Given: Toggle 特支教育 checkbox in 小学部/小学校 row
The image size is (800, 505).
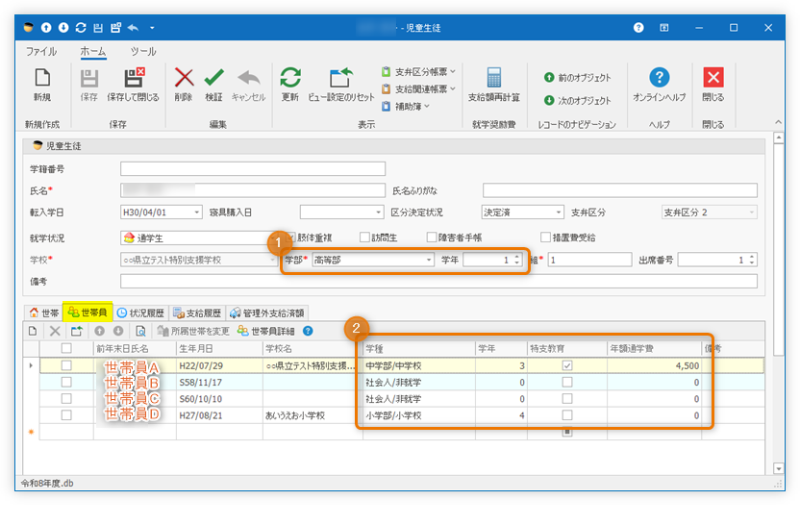Looking at the screenshot, I should (567, 415).
